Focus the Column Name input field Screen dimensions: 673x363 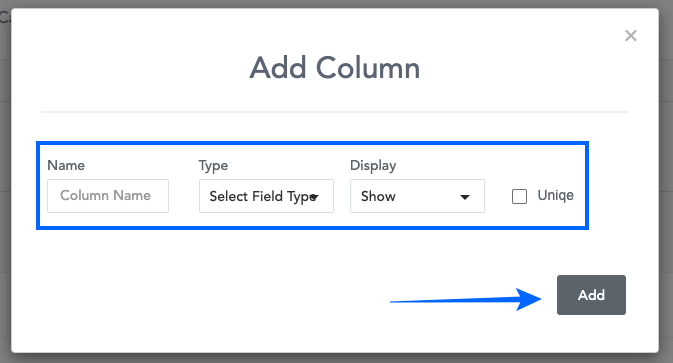[x=108, y=196]
